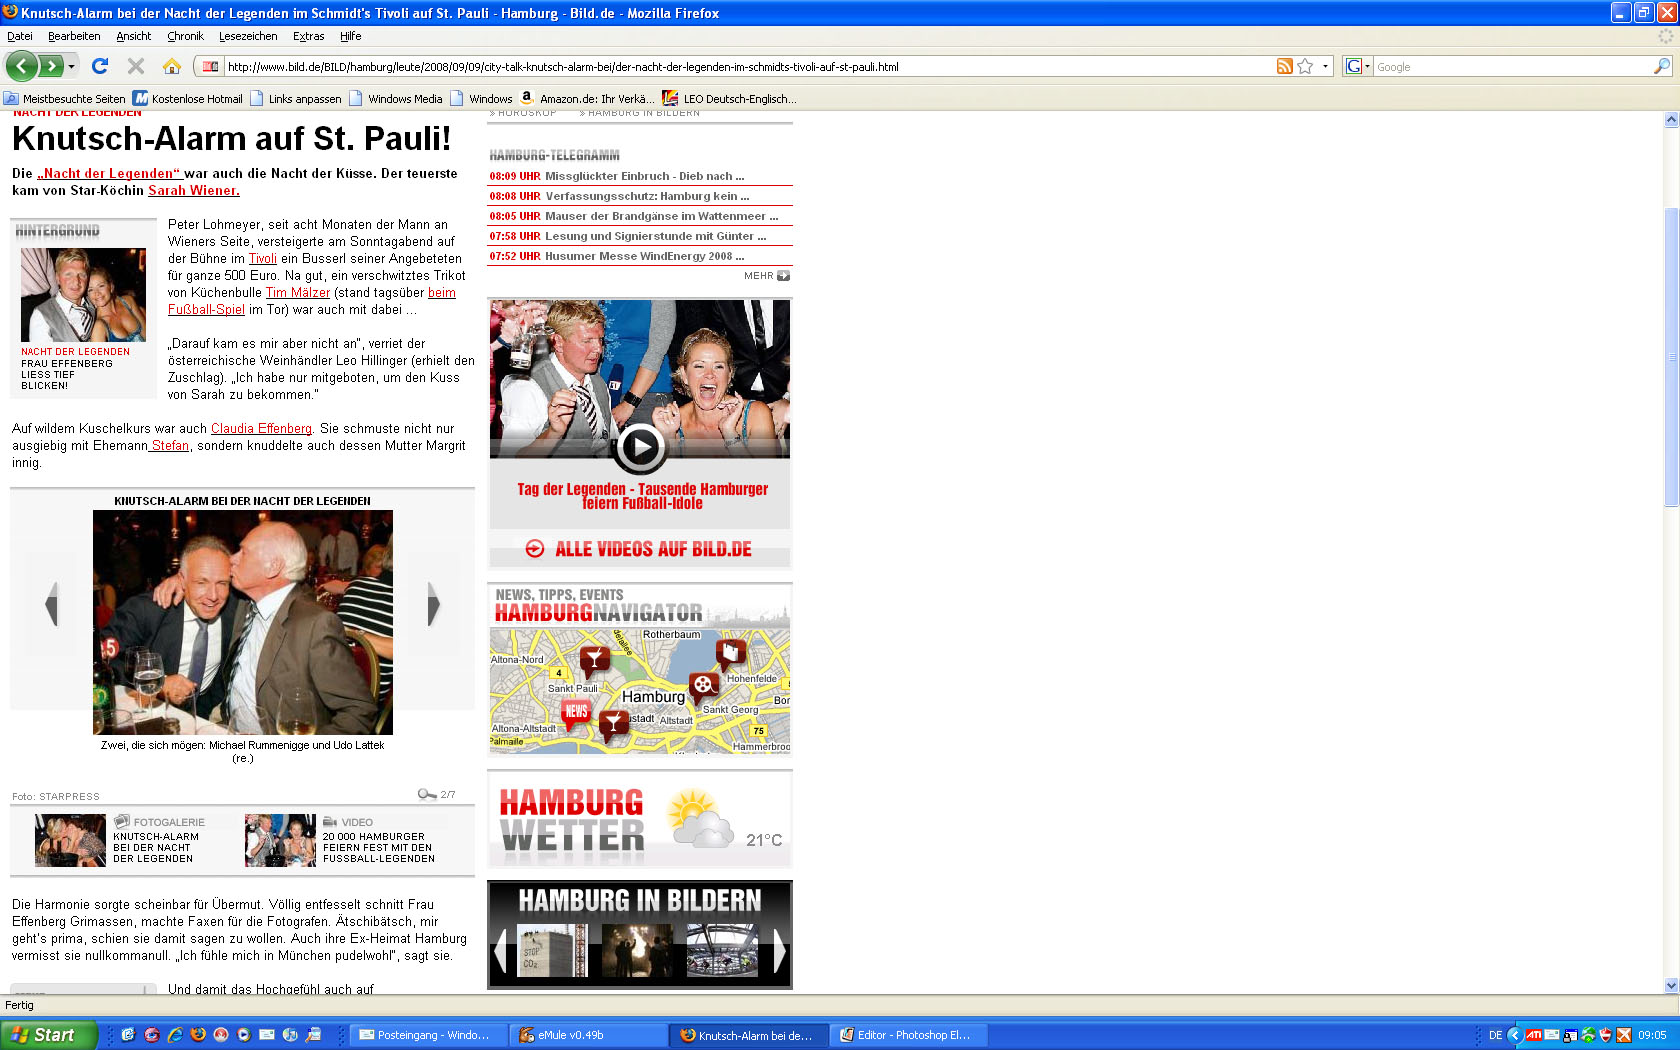
Task: Open the Datei menu
Action: click(x=20, y=36)
